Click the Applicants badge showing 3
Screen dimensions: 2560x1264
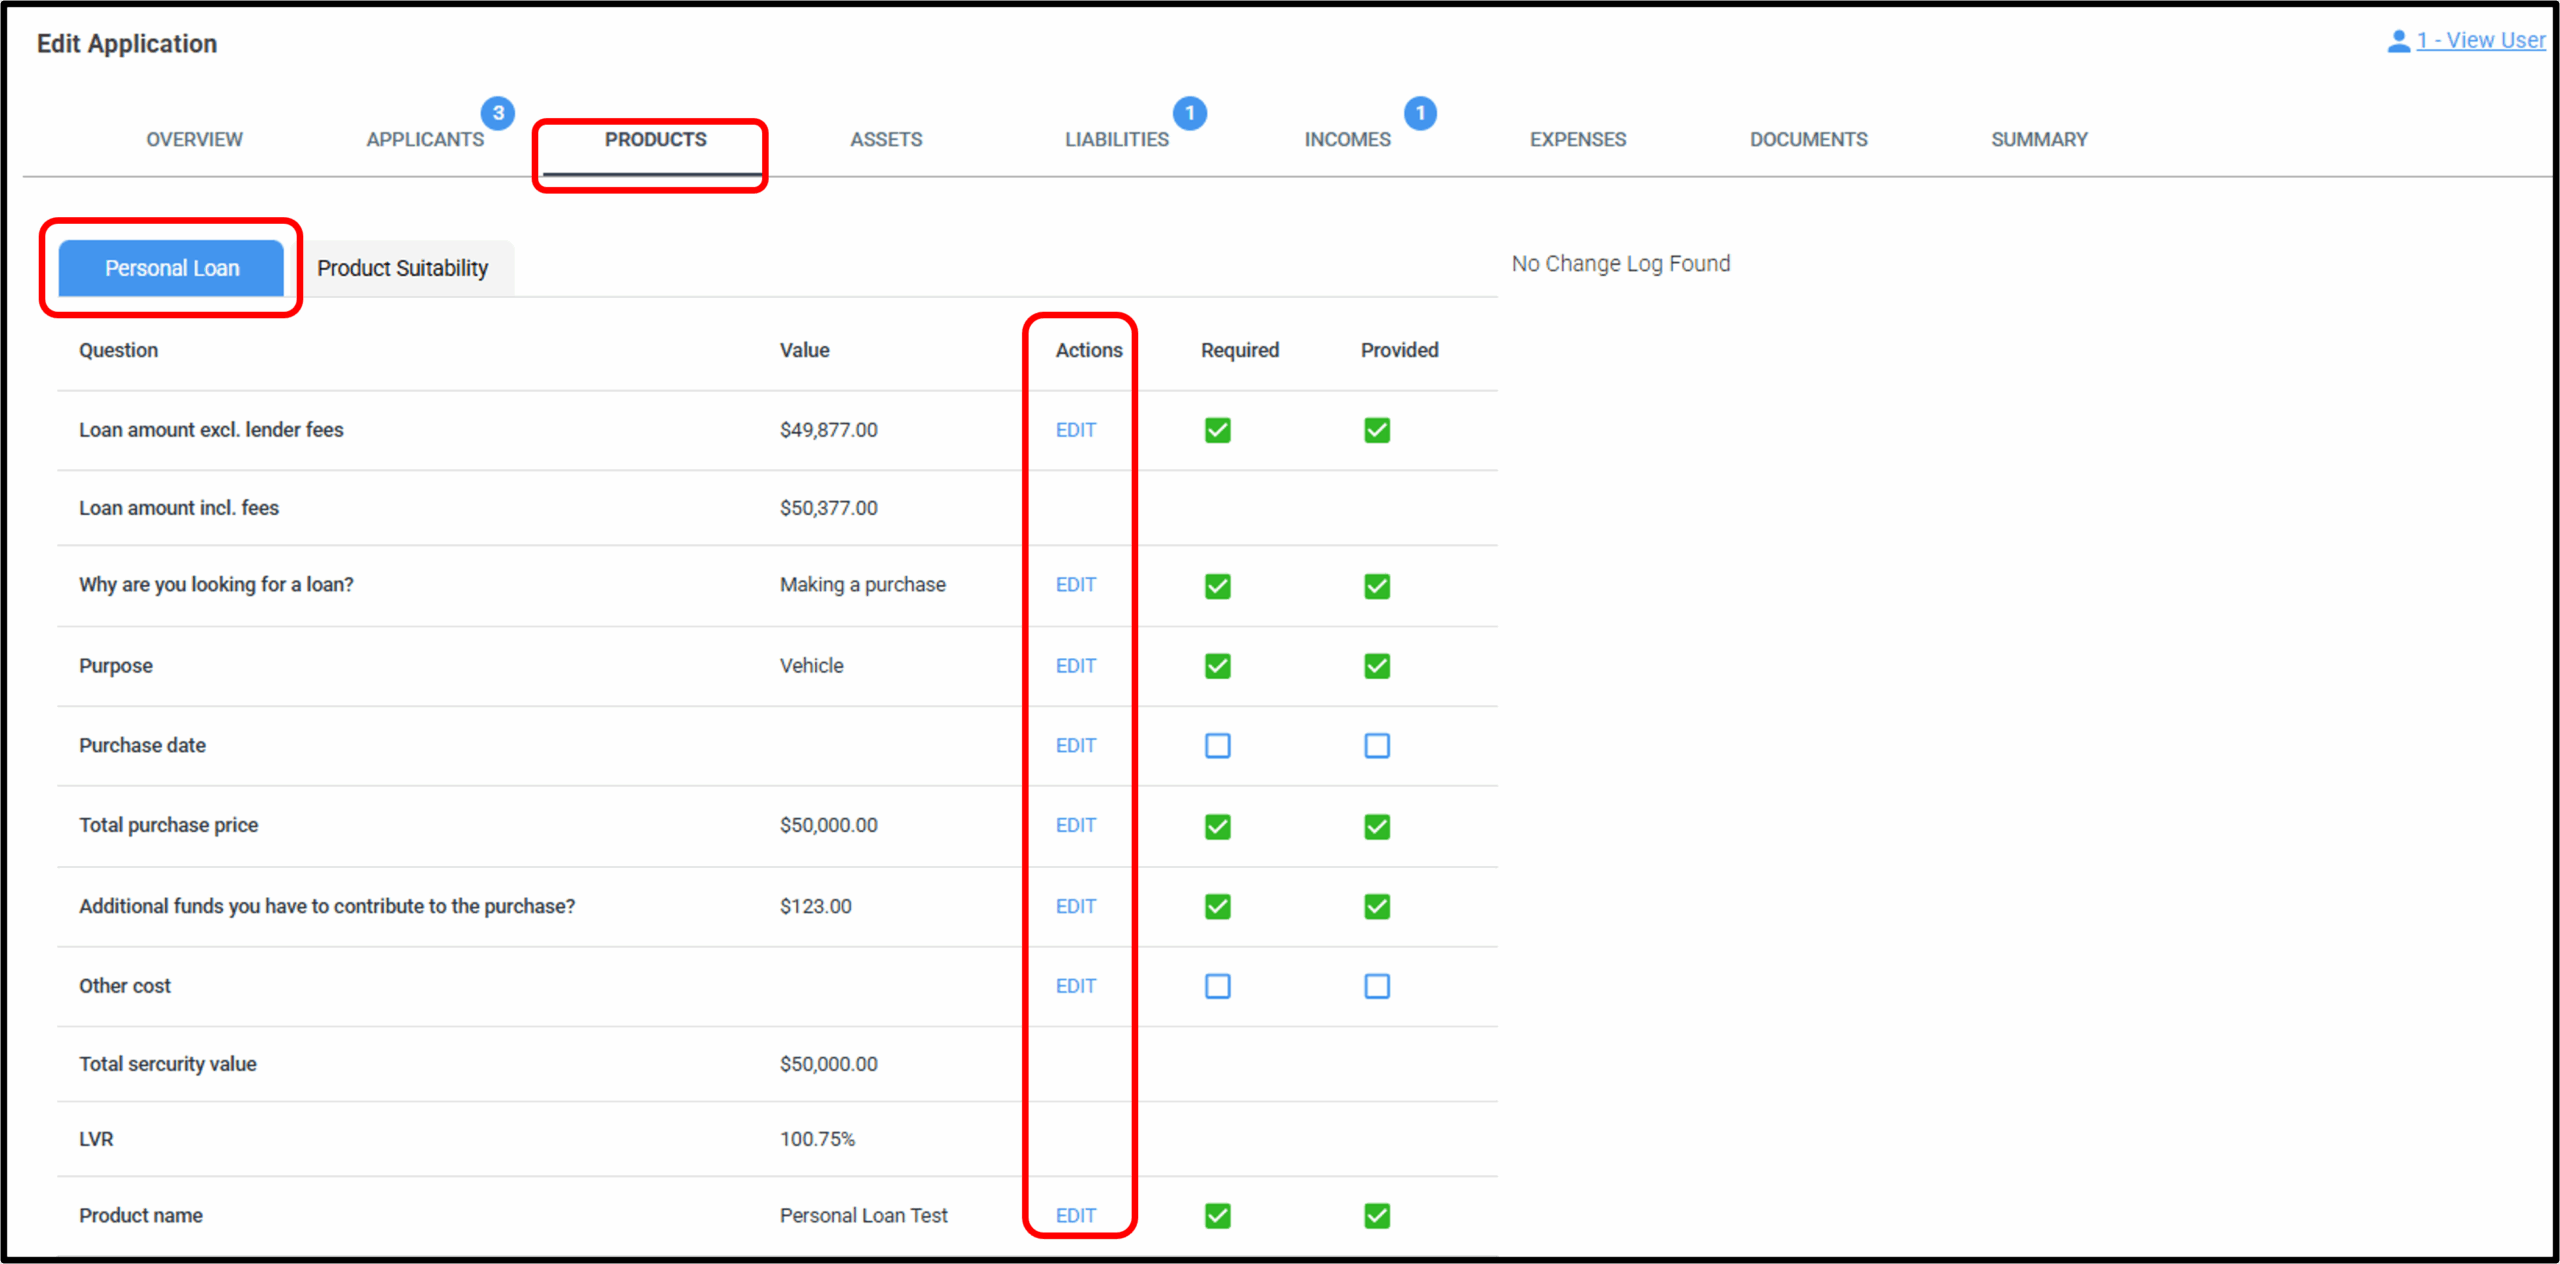pyautogui.click(x=497, y=113)
